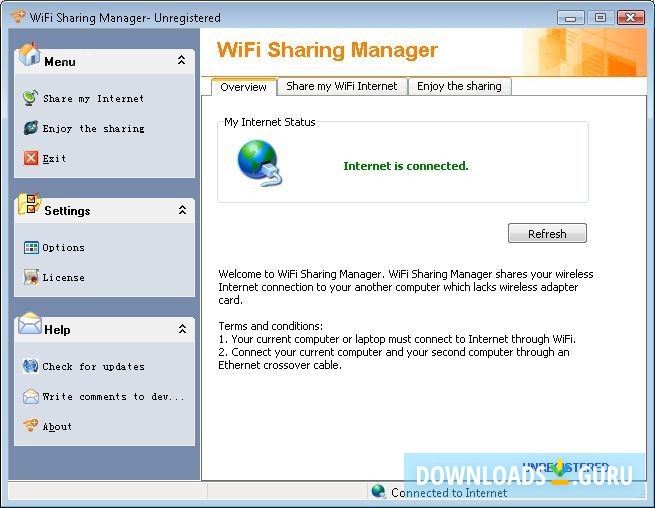655x508 pixels.
Task: Click the Share my Internet satellite icon
Action: 30,98
